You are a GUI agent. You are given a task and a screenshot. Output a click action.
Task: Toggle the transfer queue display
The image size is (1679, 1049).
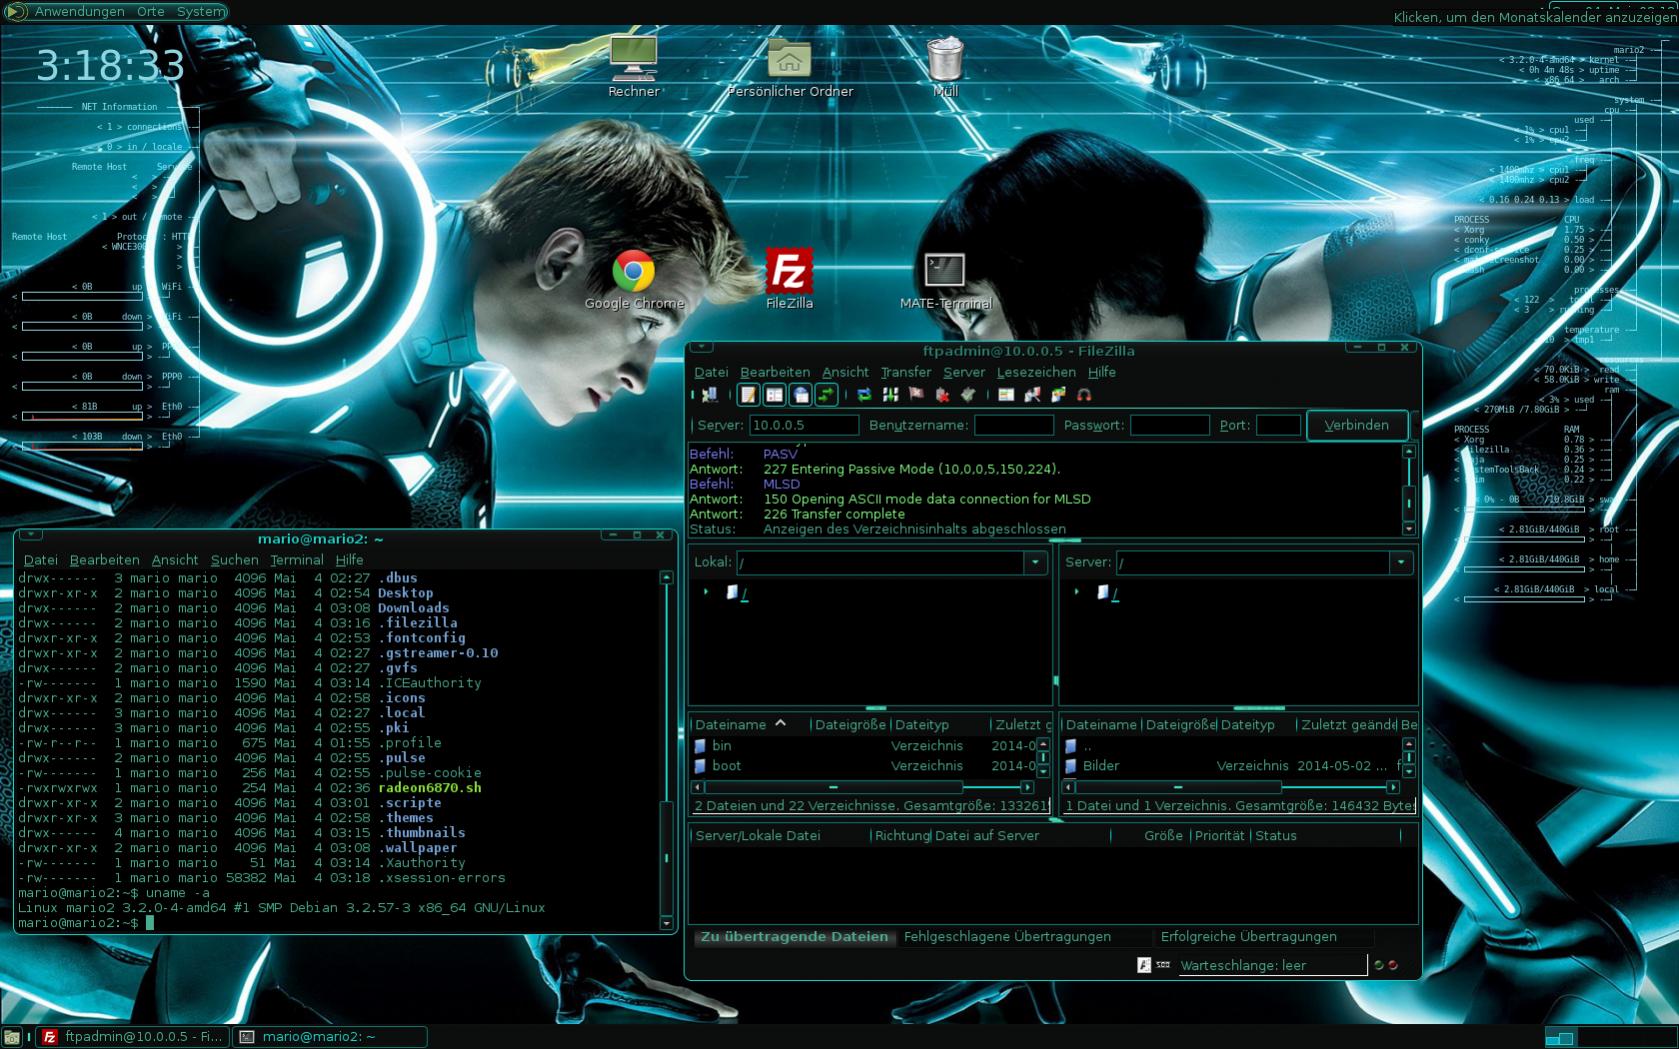pyautogui.click(x=826, y=395)
